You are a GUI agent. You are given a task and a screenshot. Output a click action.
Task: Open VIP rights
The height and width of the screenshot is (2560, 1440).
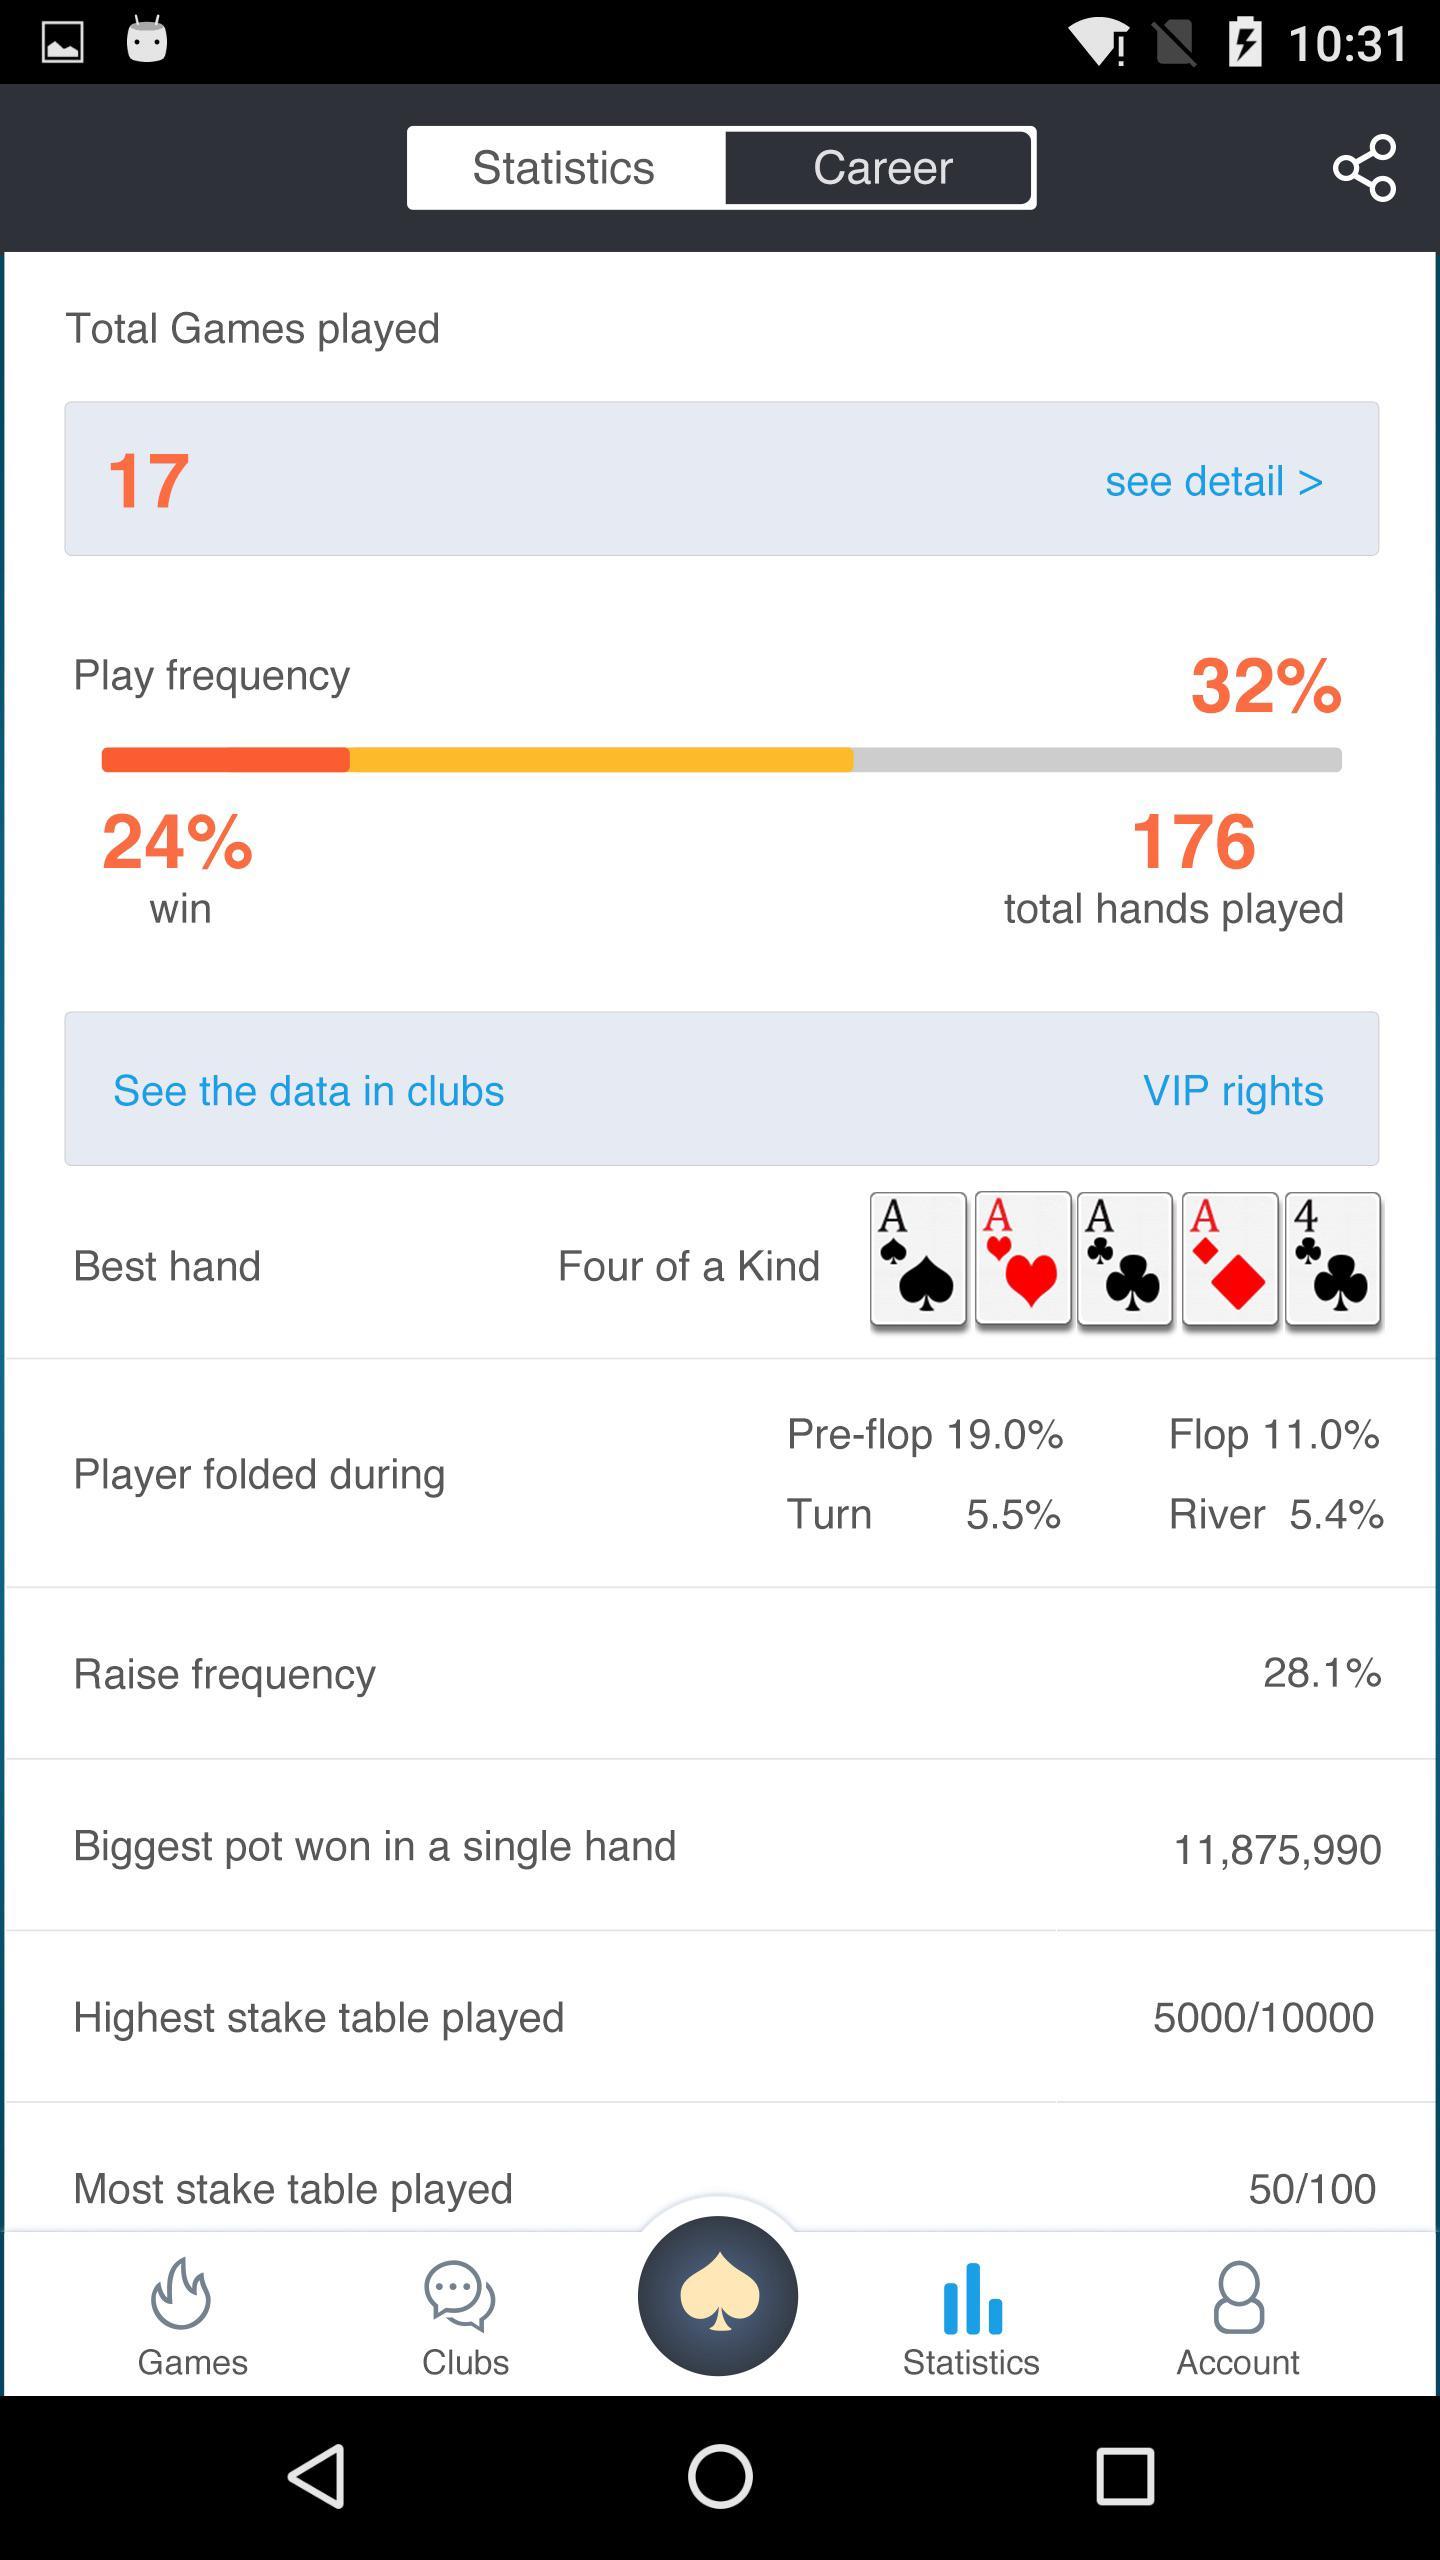(1232, 1090)
